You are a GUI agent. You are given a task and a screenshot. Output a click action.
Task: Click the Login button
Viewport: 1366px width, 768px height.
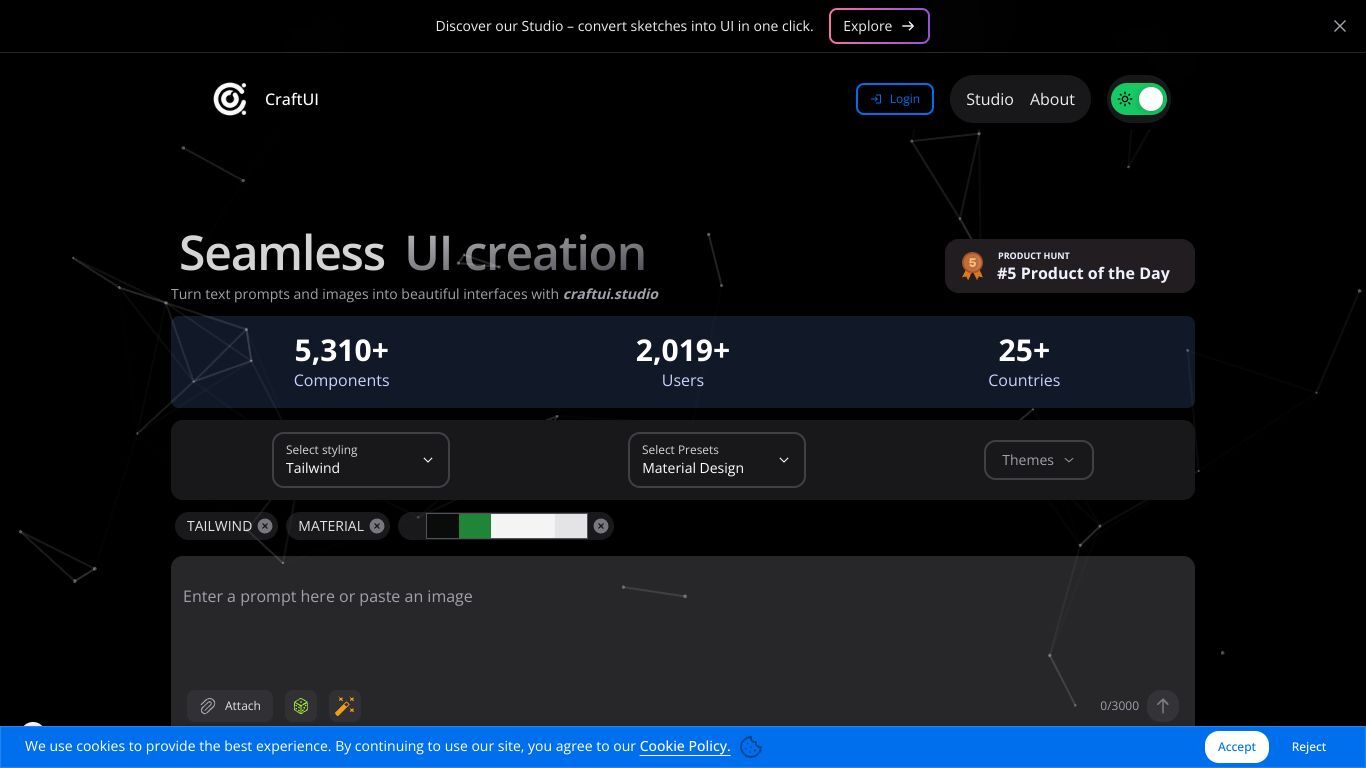895,99
